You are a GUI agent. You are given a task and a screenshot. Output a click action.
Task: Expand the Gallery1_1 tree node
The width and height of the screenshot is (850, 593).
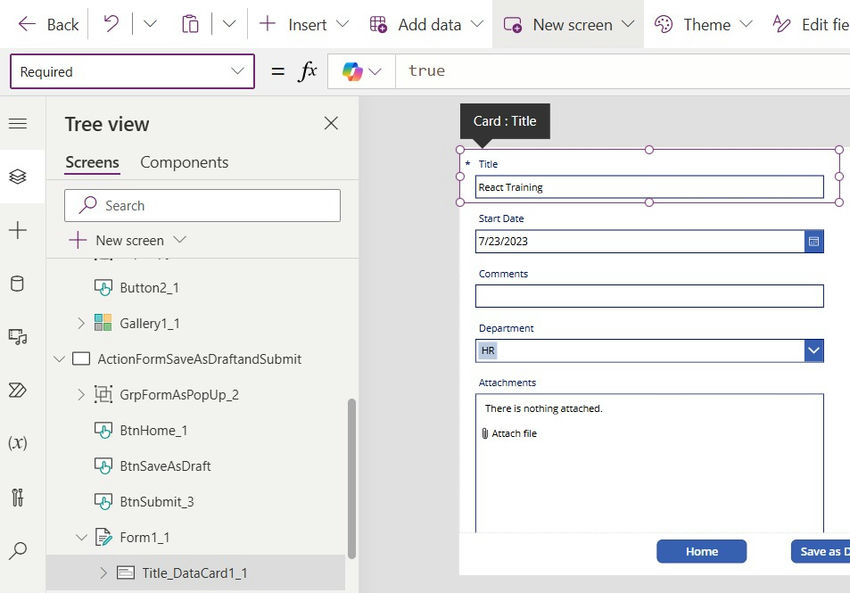pyautogui.click(x=81, y=323)
